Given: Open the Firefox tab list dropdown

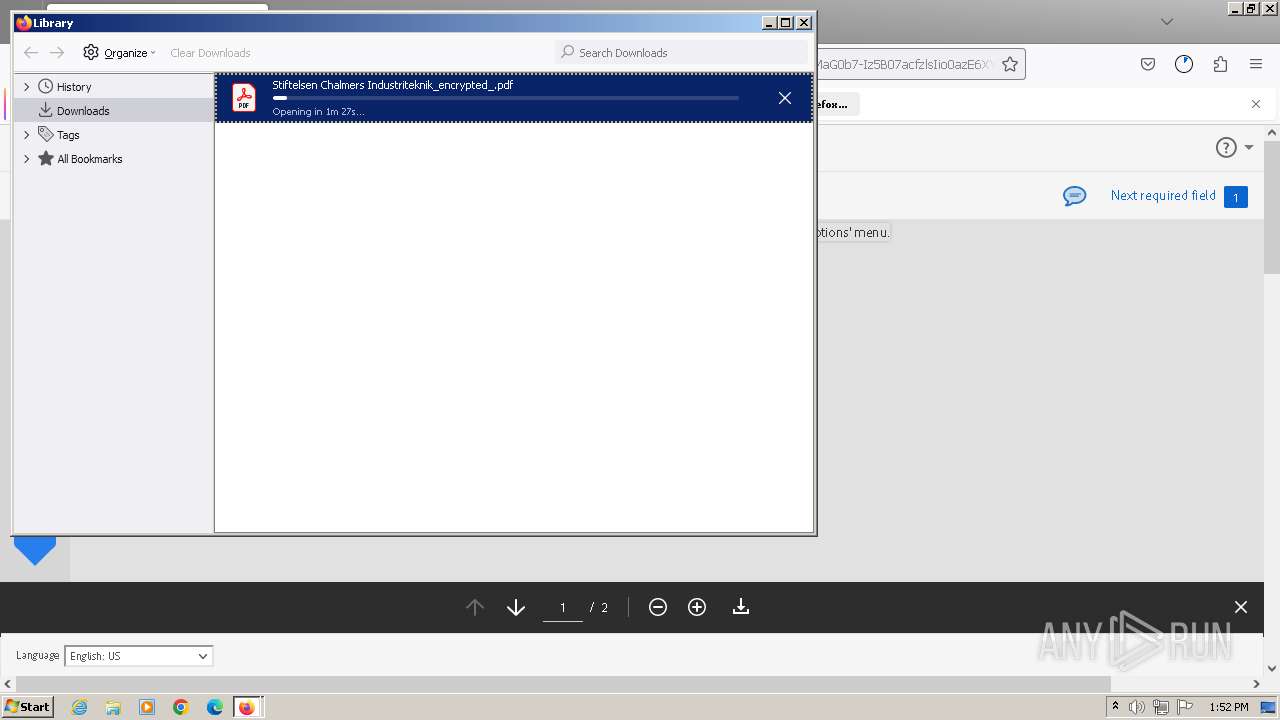Looking at the screenshot, I should click(1166, 21).
